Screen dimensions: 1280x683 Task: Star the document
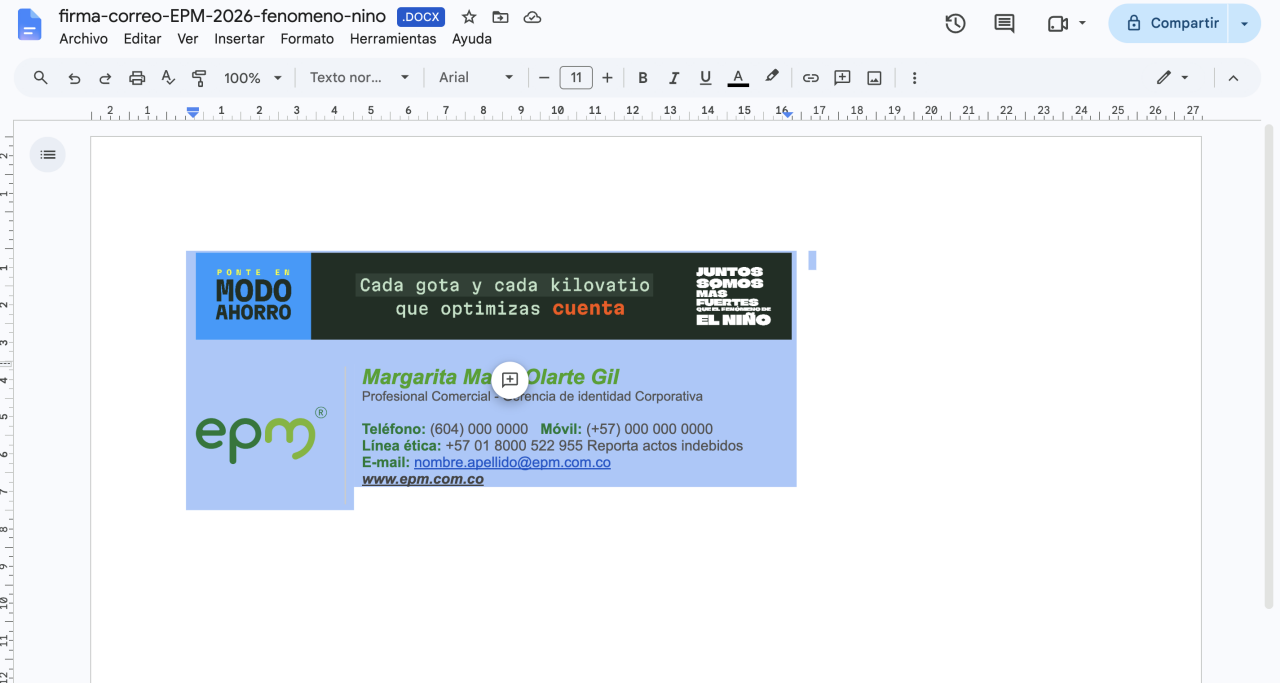click(469, 17)
